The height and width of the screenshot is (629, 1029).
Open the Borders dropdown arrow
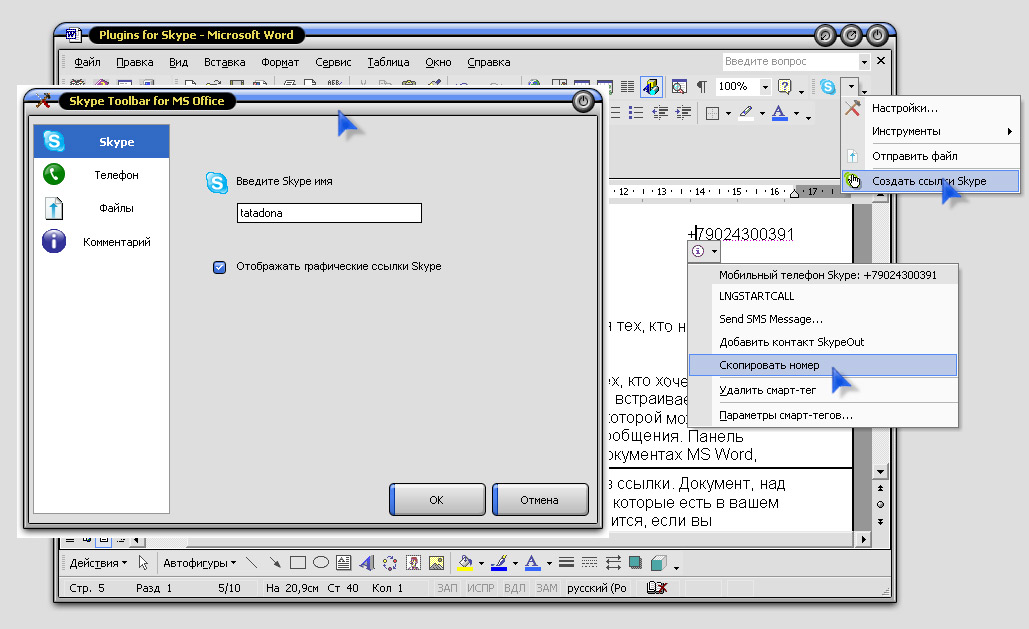pyautogui.click(x=728, y=114)
